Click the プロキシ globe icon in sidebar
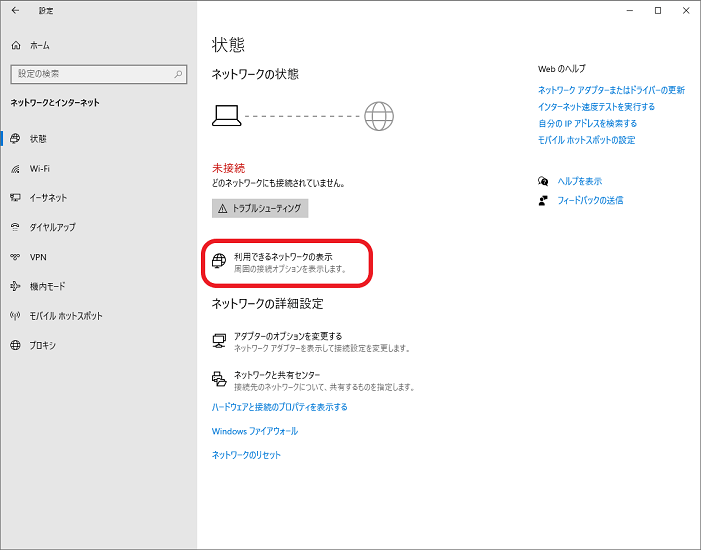The height and width of the screenshot is (550, 701). [x=16, y=345]
